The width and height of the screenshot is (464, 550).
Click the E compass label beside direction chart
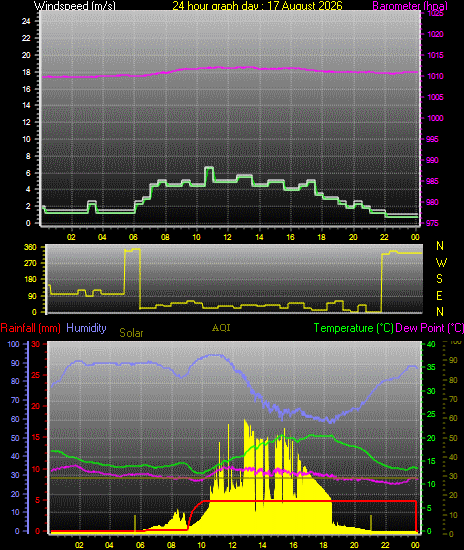click(439, 296)
